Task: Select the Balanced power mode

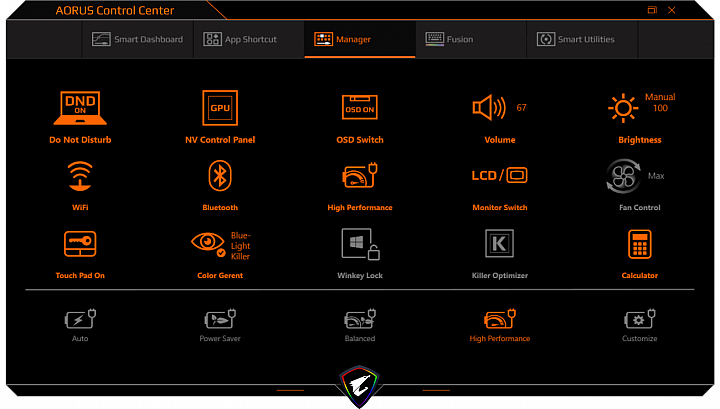Action: [x=360, y=325]
